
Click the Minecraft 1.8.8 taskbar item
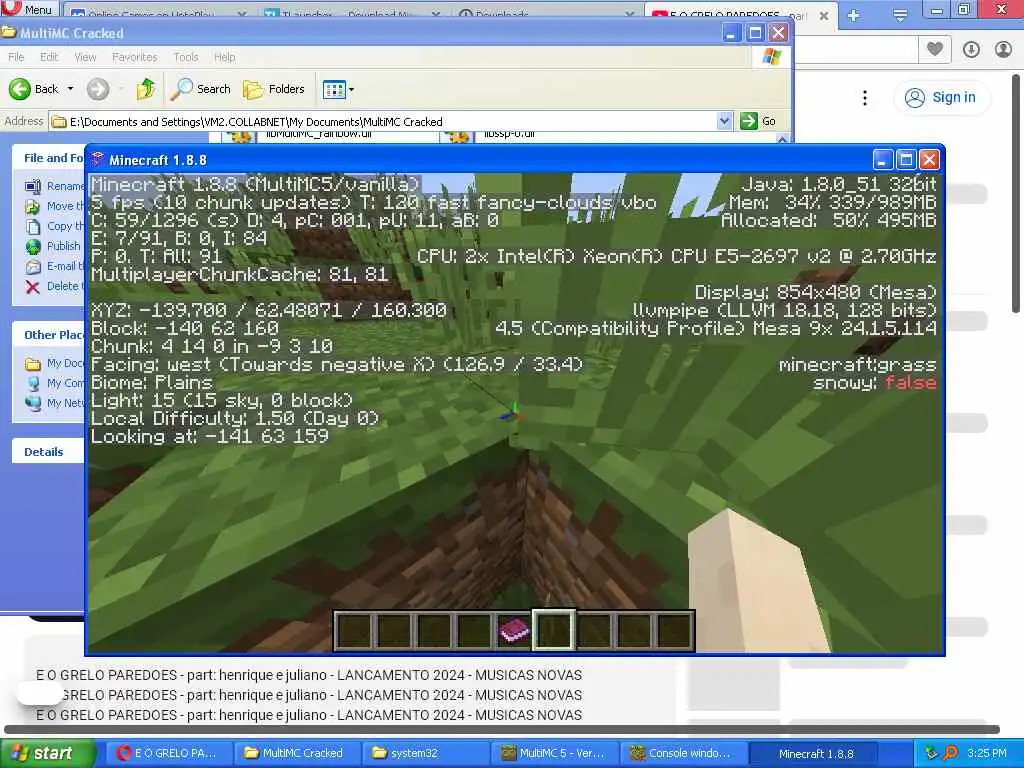tap(814, 753)
